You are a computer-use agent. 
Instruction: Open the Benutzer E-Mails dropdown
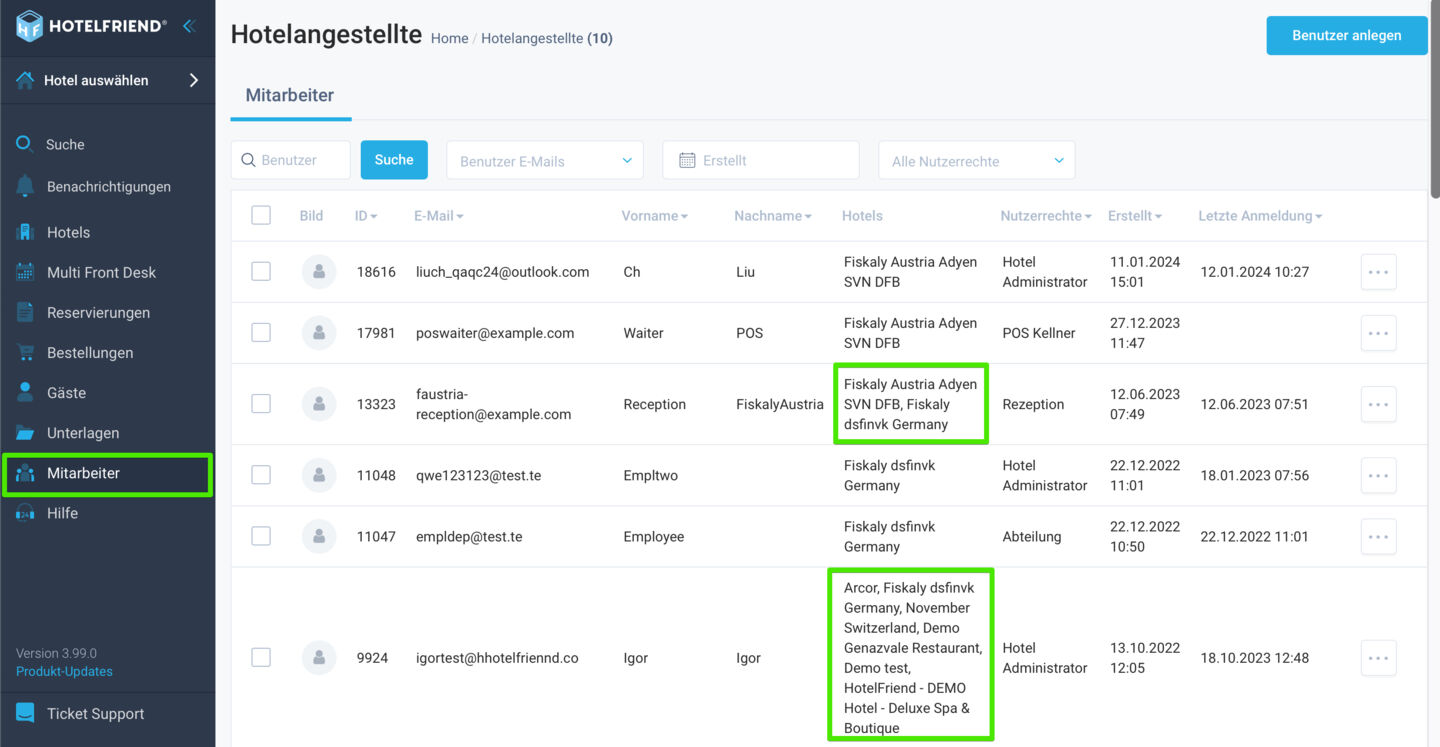coord(545,160)
